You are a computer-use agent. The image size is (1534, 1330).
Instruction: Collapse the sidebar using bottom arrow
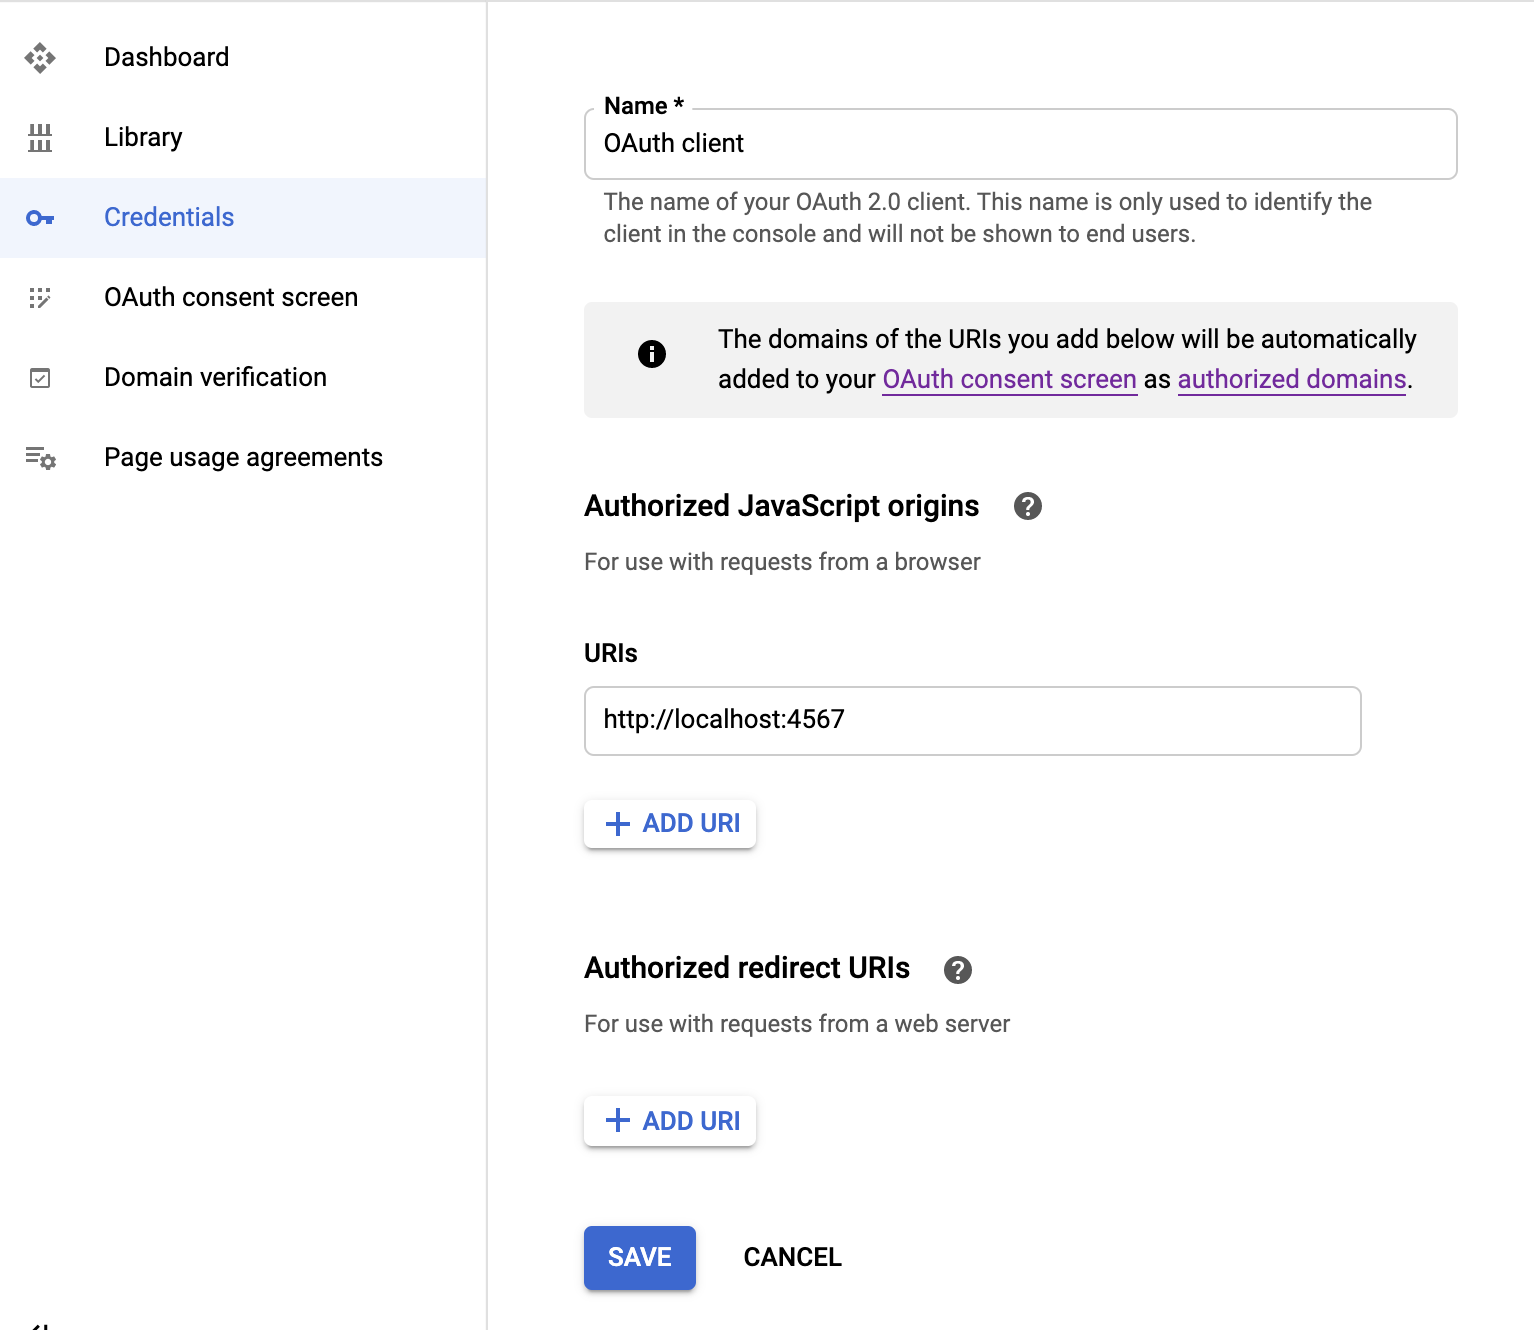tap(40, 1324)
